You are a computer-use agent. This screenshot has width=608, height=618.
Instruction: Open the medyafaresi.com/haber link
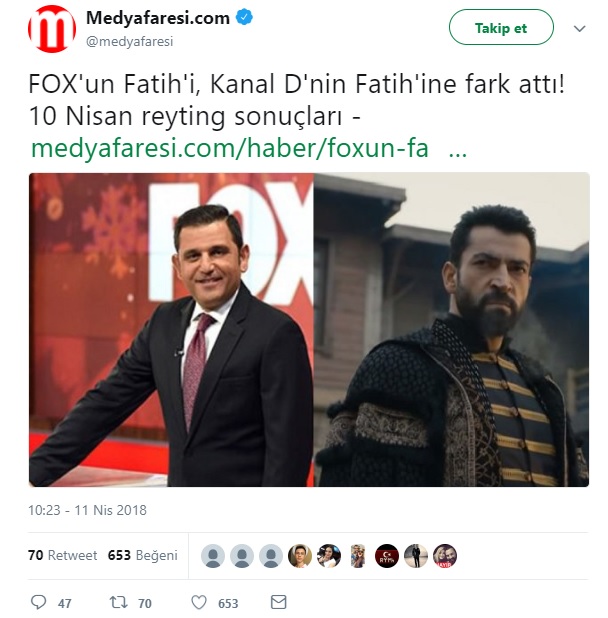coord(229,149)
